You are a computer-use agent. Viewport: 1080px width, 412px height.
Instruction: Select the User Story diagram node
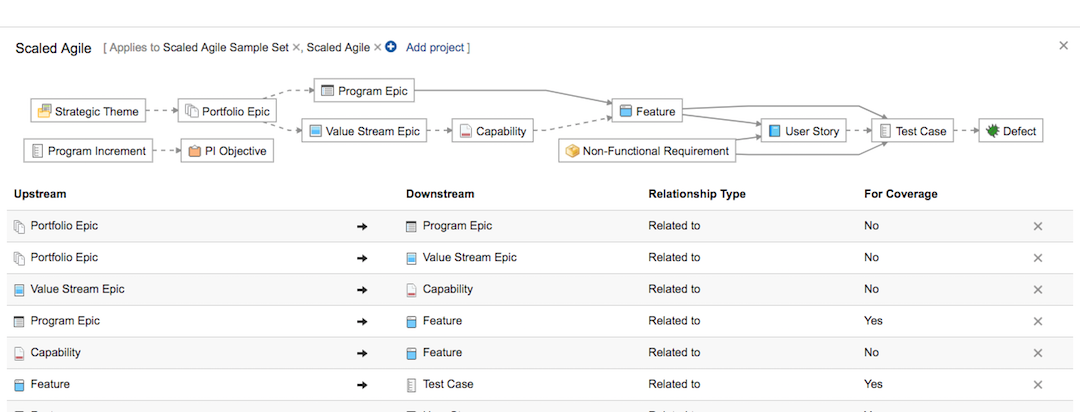(804, 131)
